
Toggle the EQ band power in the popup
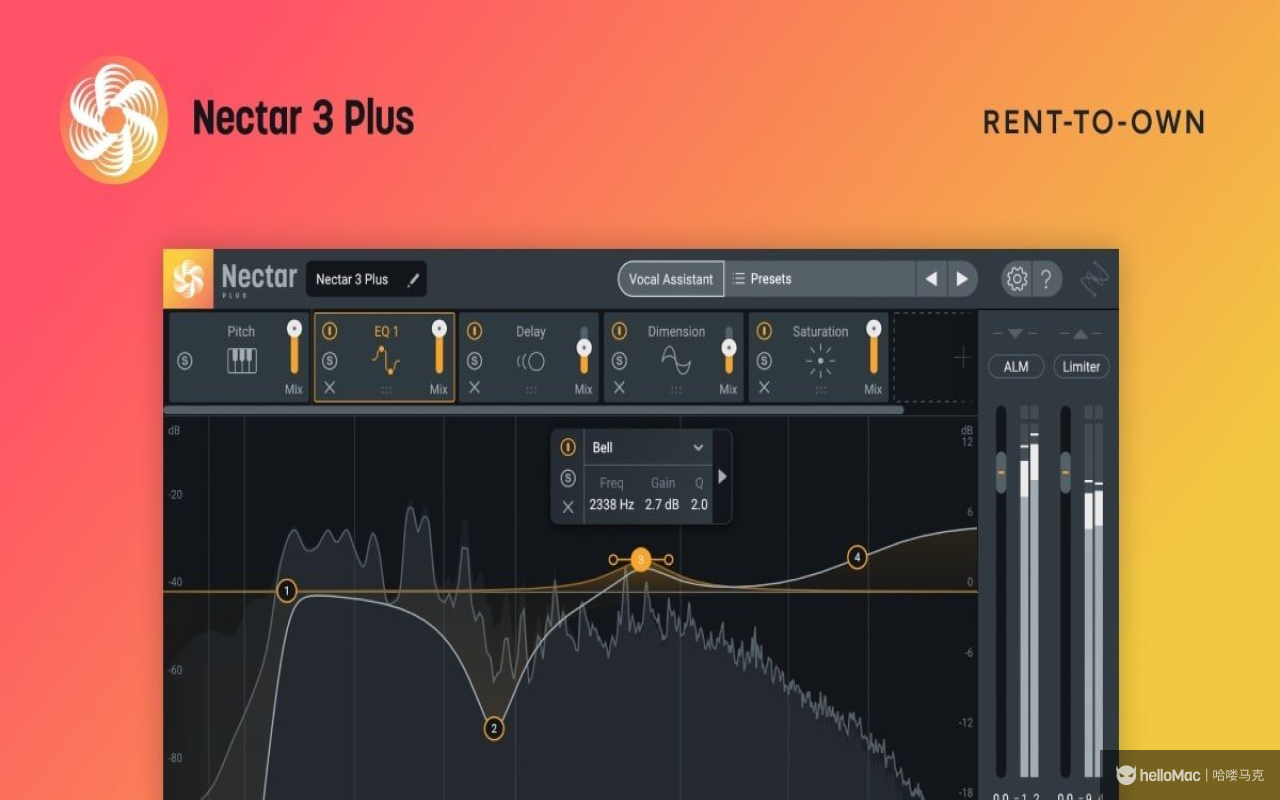568,447
